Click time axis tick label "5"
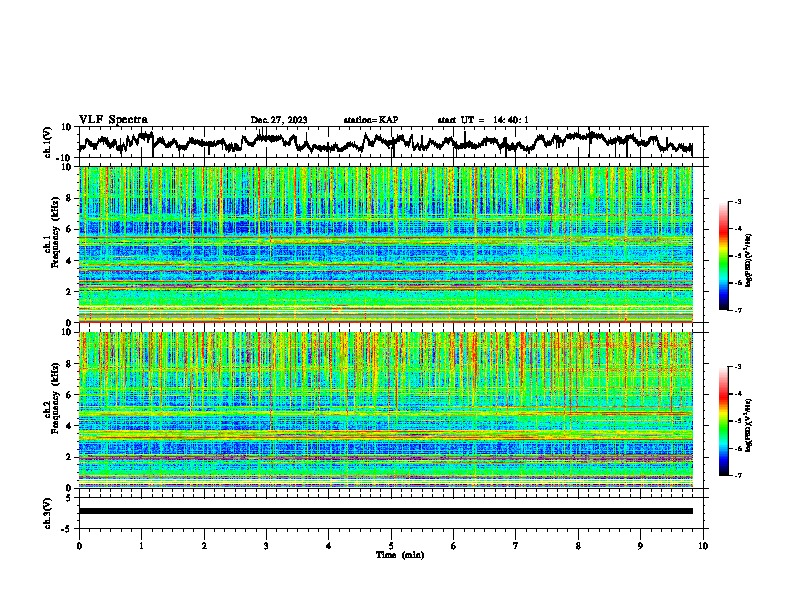The width and height of the screenshot is (792, 612). pos(391,546)
